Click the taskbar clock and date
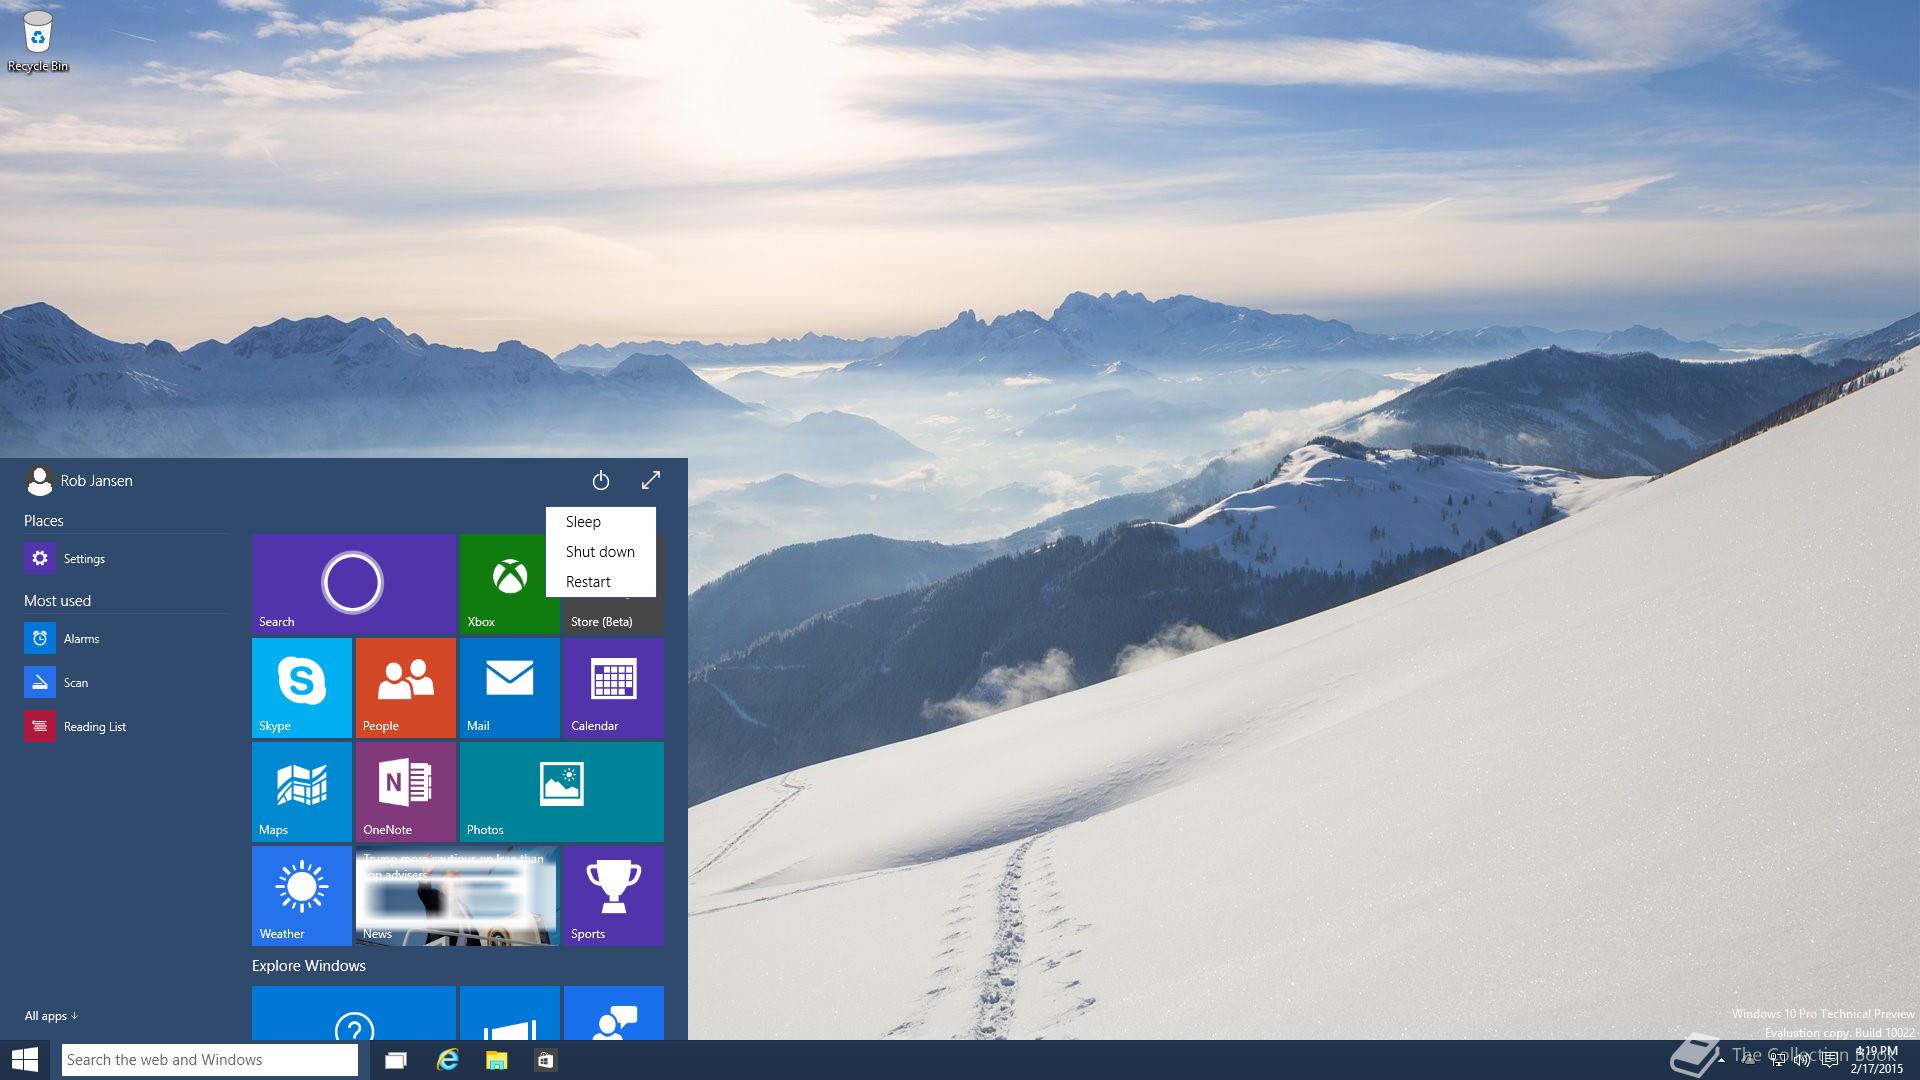 [x=1877, y=1060]
